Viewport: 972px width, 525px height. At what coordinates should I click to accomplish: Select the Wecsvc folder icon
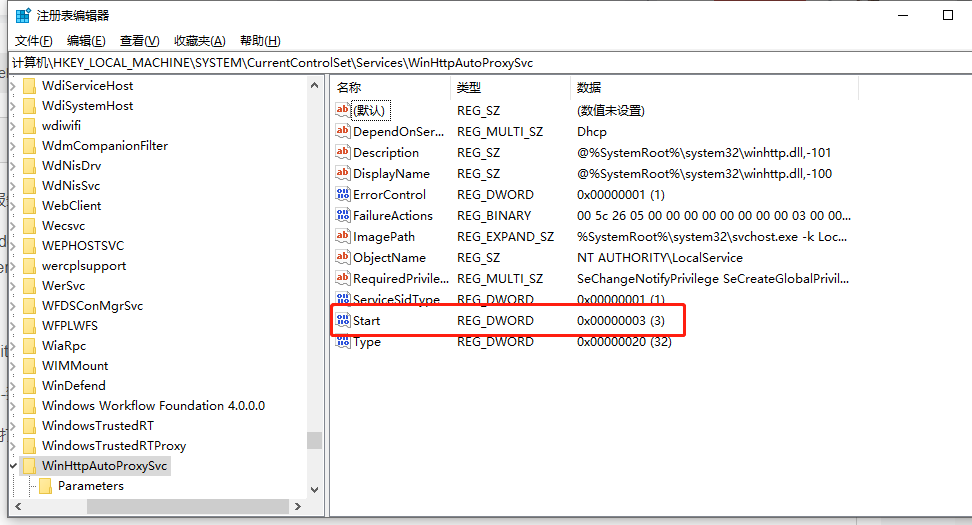pyautogui.click(x=30, y=226)
